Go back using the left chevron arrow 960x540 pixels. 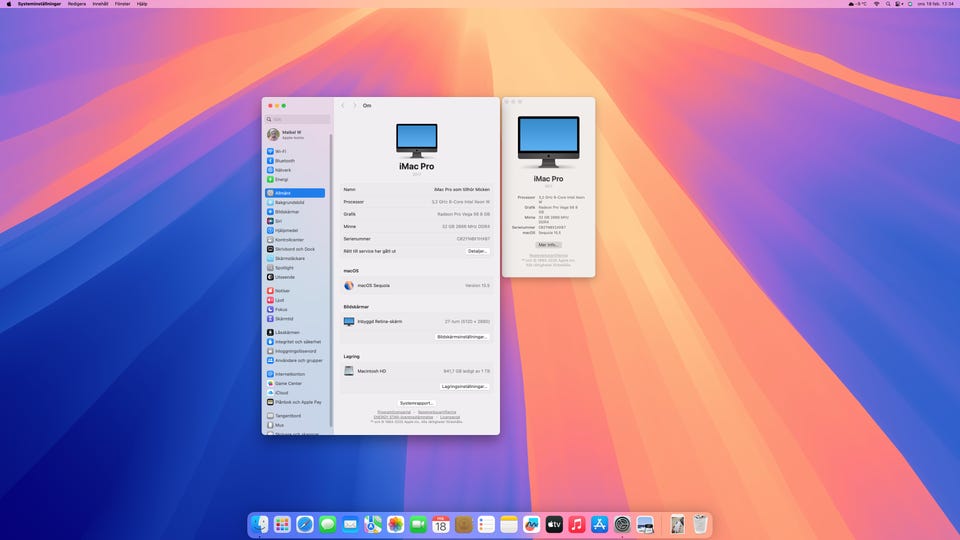(343, 105)
